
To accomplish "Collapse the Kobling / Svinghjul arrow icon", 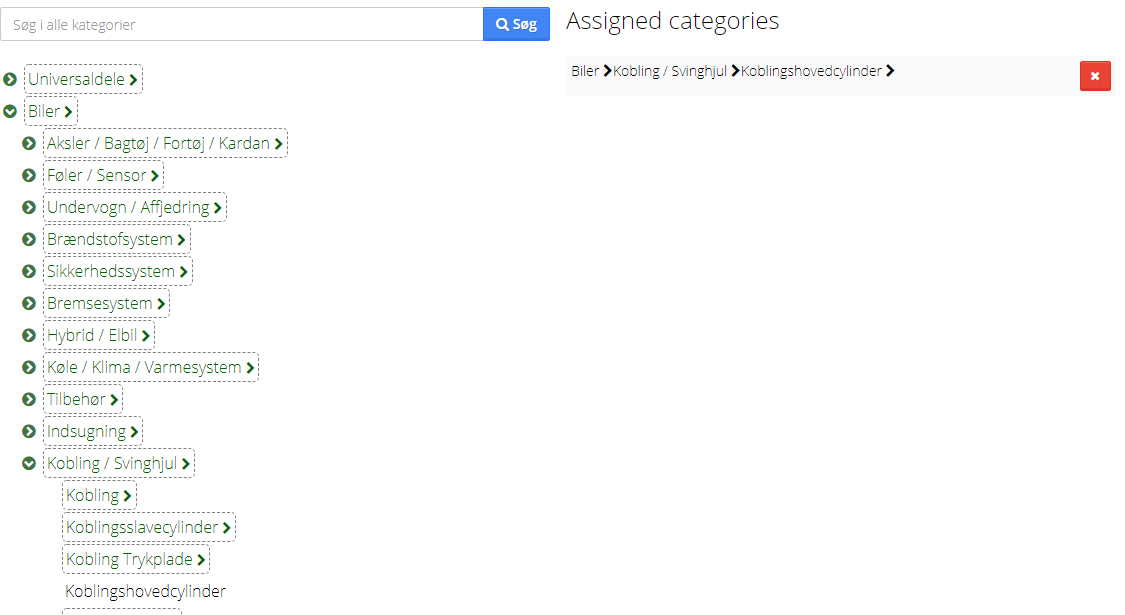I will pos(29,464).
